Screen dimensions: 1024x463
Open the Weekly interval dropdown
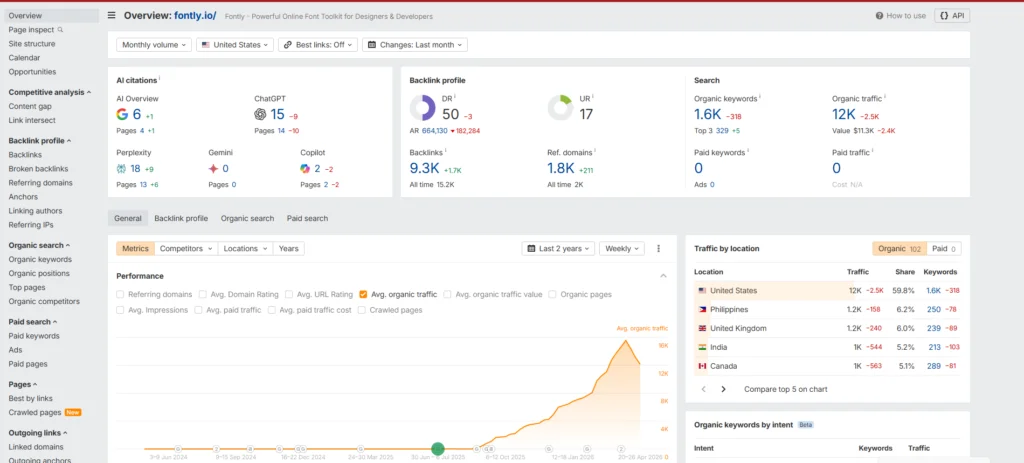coord(622,248)
